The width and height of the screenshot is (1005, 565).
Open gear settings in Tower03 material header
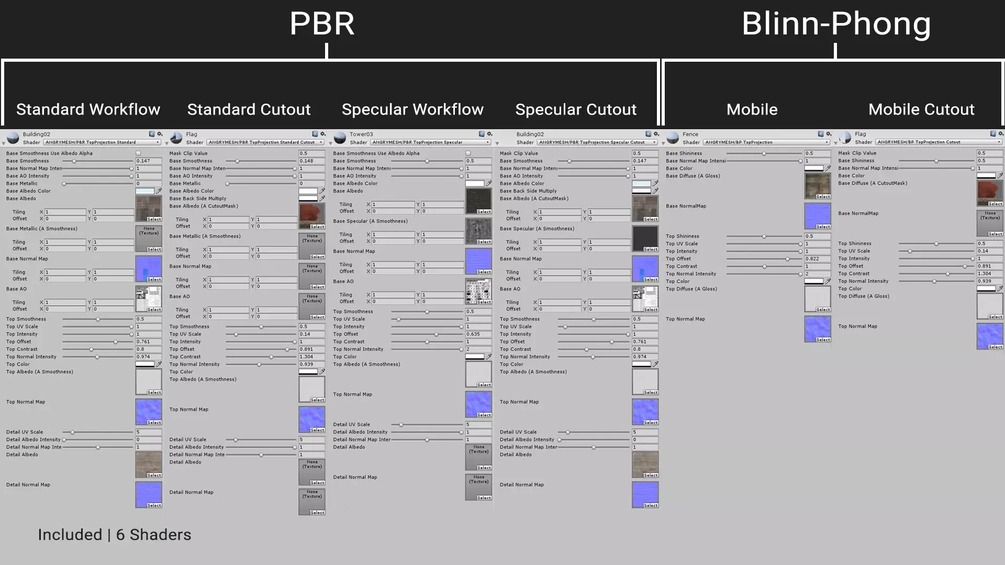pyautogui.click(x=489, y=134)
